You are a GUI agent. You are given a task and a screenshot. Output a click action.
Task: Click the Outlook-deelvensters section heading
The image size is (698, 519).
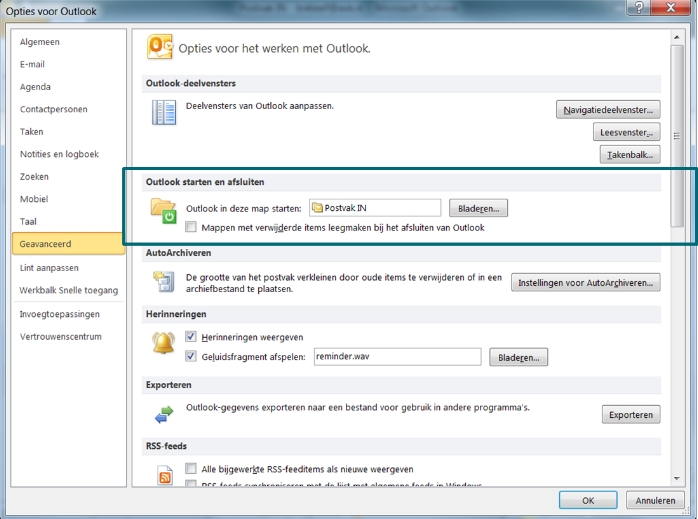point(191,84)
